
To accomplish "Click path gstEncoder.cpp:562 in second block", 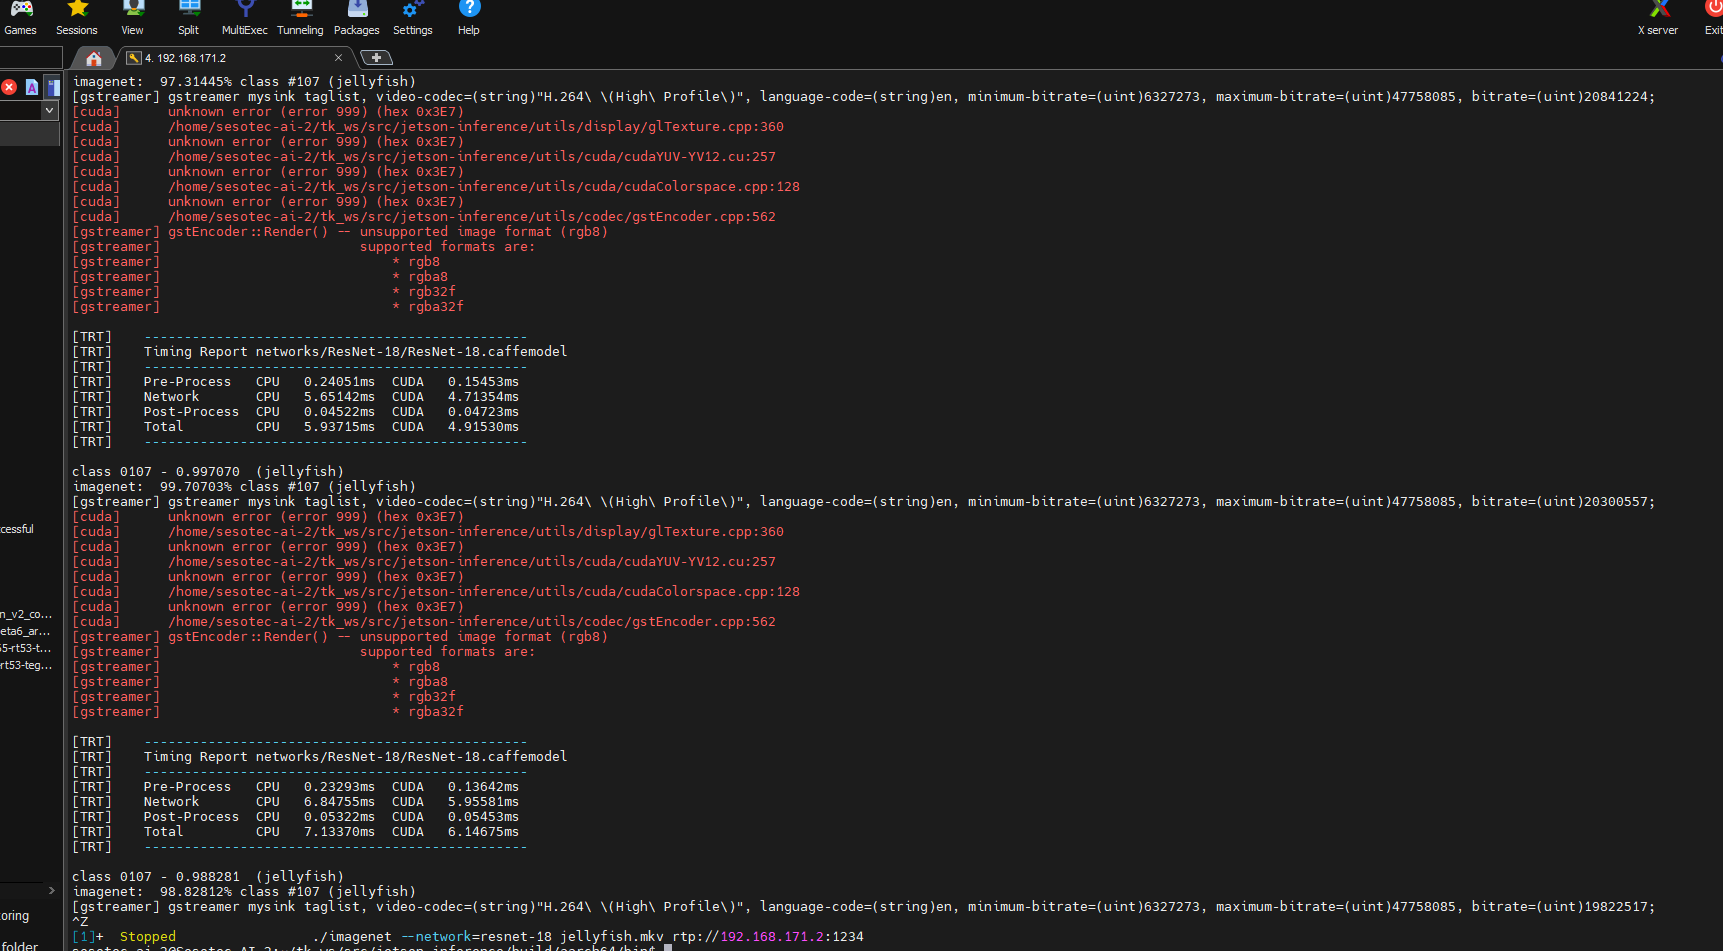I will pos(472,622).
